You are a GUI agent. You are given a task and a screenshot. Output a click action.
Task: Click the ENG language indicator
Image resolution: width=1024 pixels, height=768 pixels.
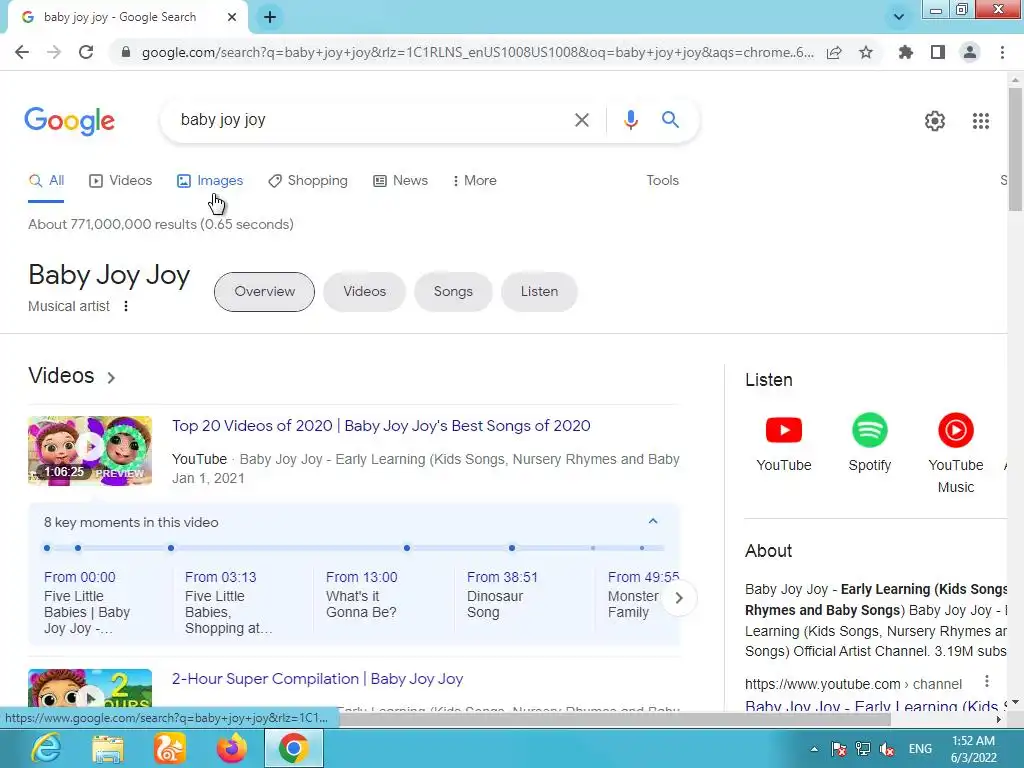[x=920, y=749]
